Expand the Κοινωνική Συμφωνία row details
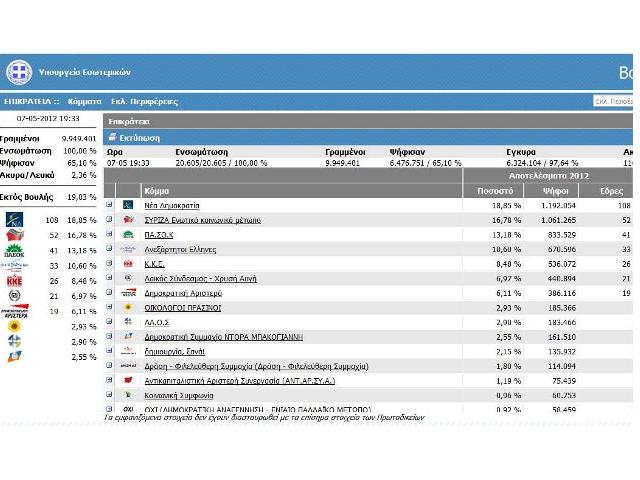This screenshot has height=480, width=640. [x=110, y=395]
